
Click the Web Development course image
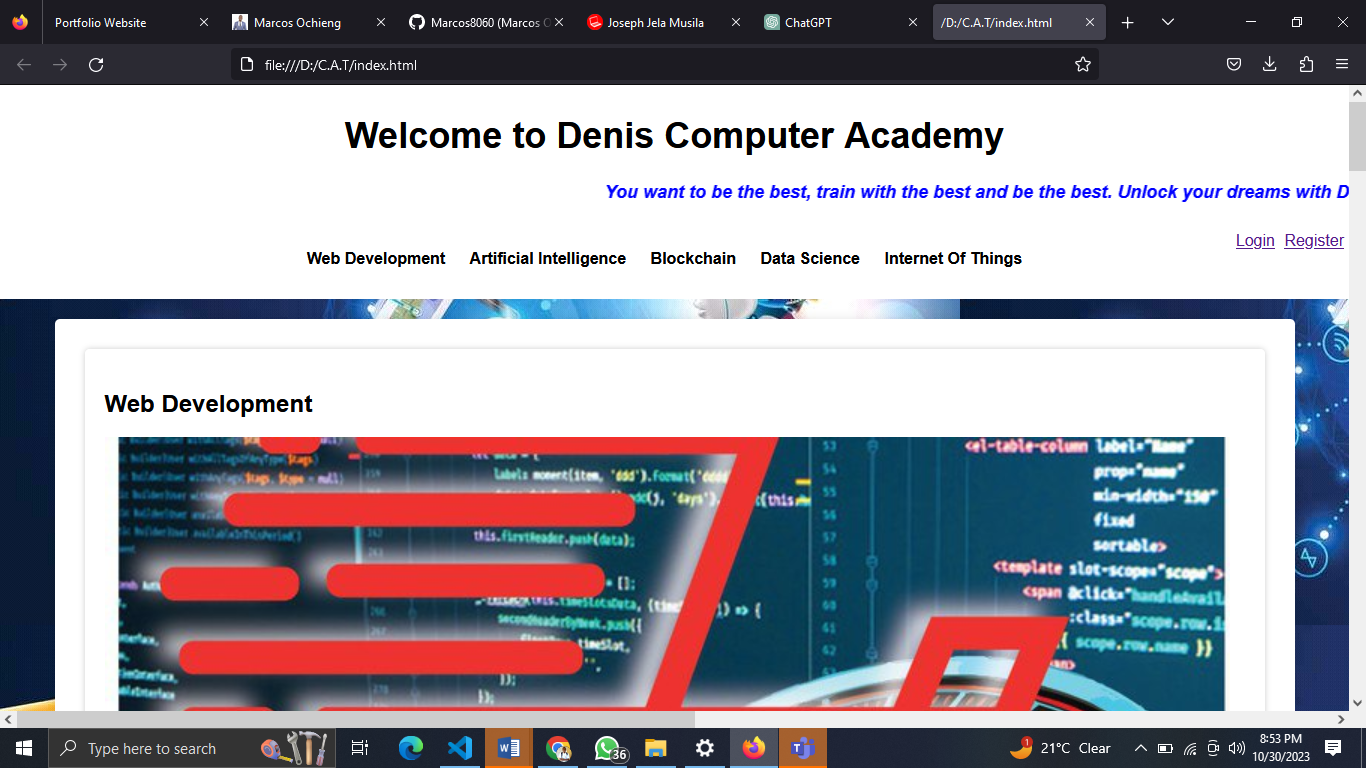click(671, 574)
